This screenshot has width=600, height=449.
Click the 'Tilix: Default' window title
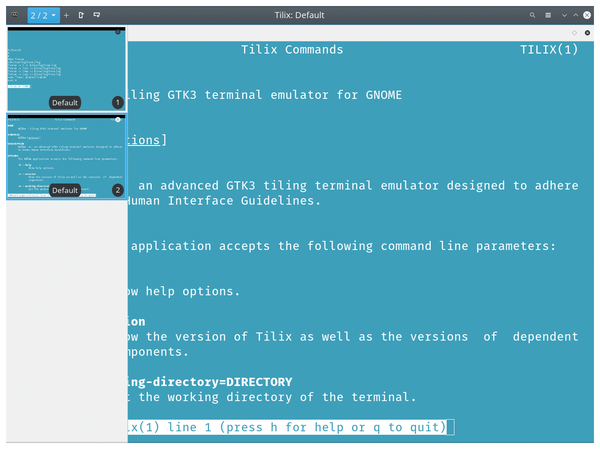click(299, 15)
